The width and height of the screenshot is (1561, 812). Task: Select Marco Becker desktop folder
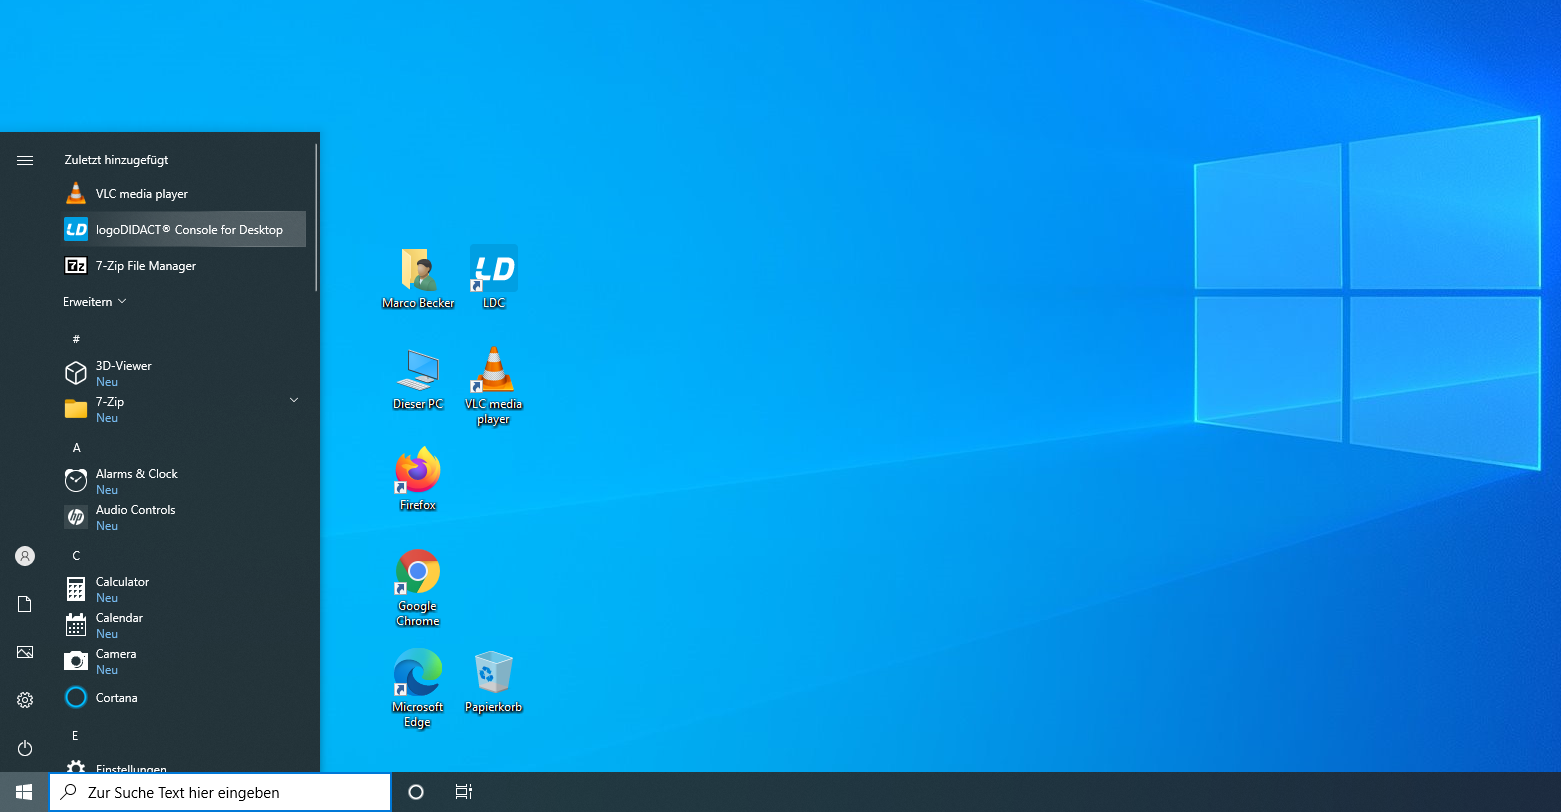[x=418, y=278]
